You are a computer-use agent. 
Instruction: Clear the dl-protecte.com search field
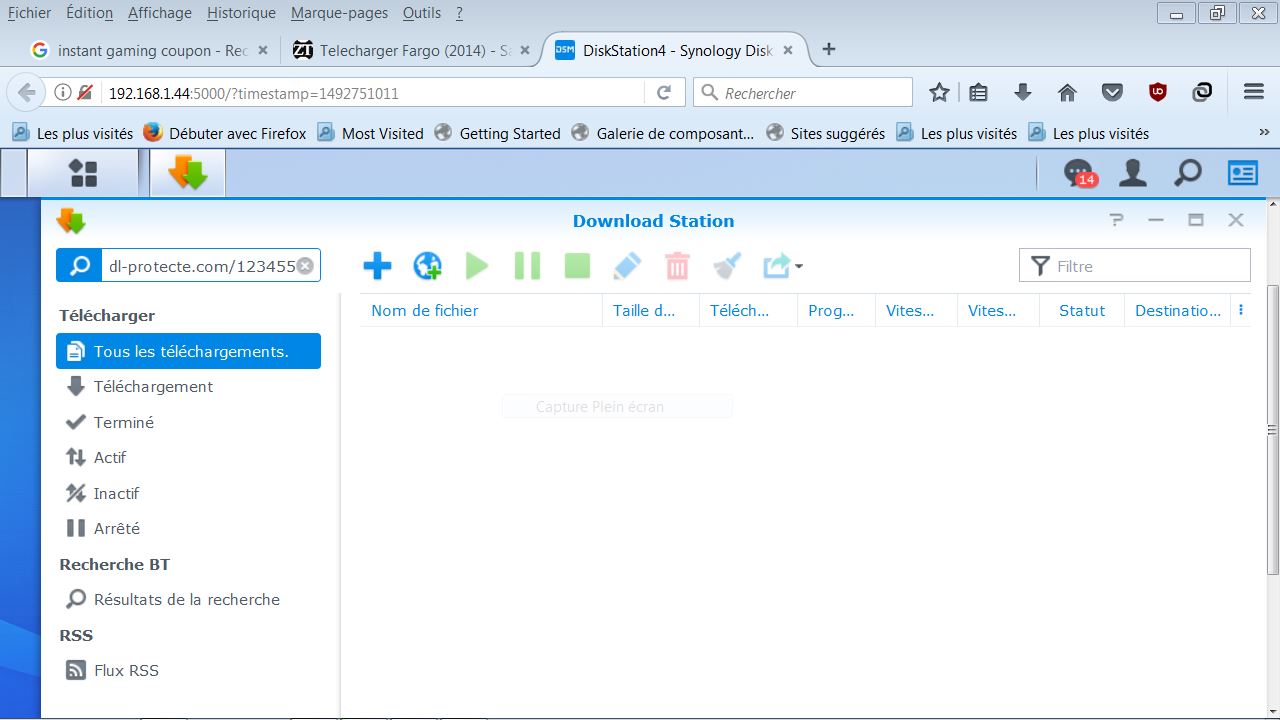point(305,266)
